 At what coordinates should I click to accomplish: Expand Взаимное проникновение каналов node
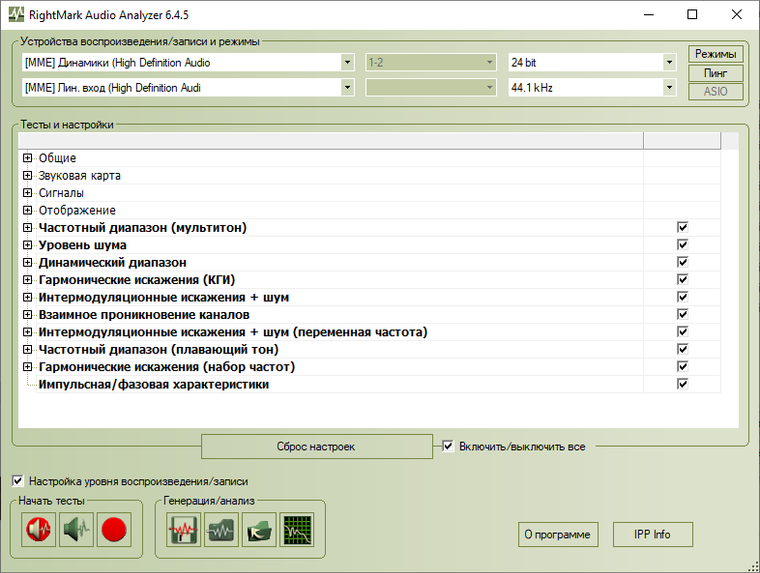(x=28, y=315)
